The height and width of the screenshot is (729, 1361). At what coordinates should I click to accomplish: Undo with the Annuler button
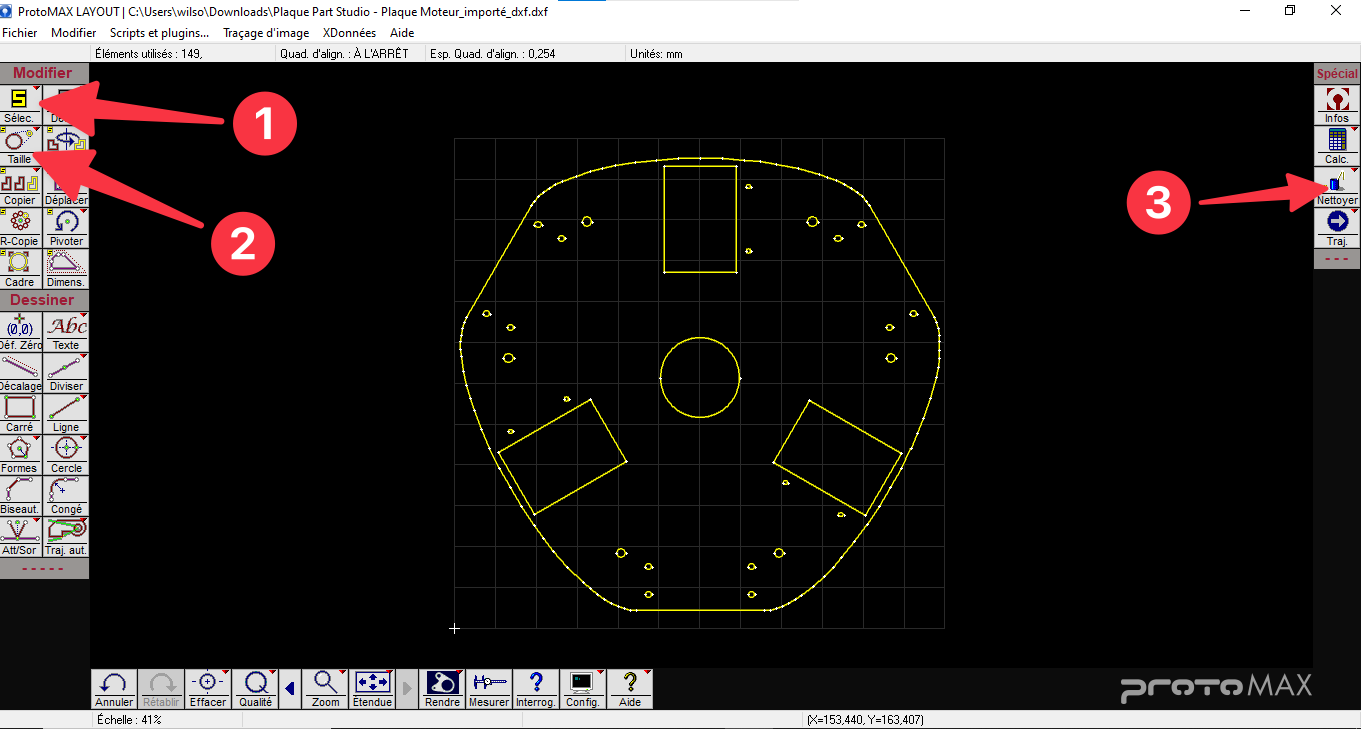114,689
